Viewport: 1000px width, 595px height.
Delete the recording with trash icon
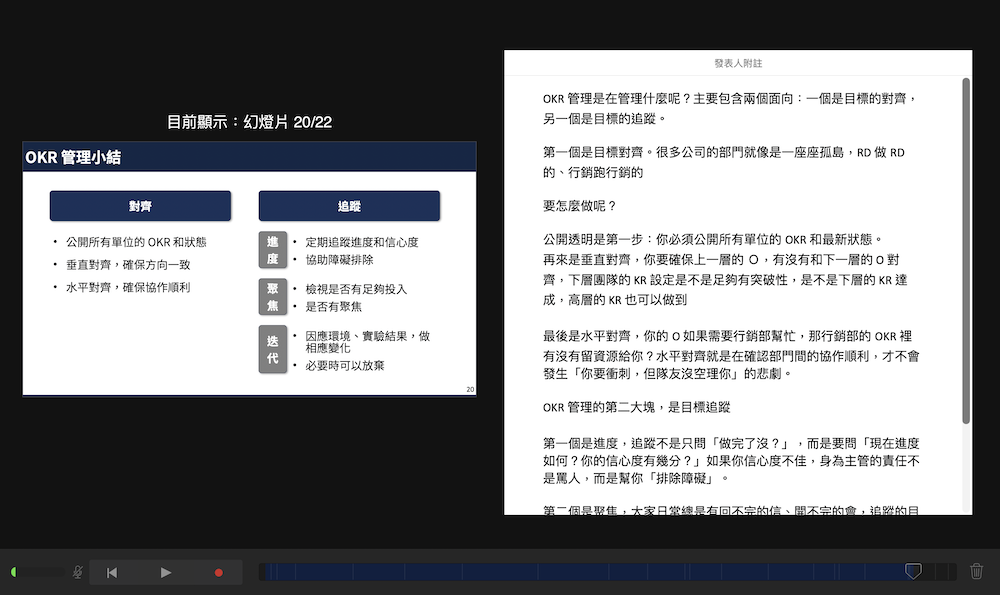click(x=976, y=572)
